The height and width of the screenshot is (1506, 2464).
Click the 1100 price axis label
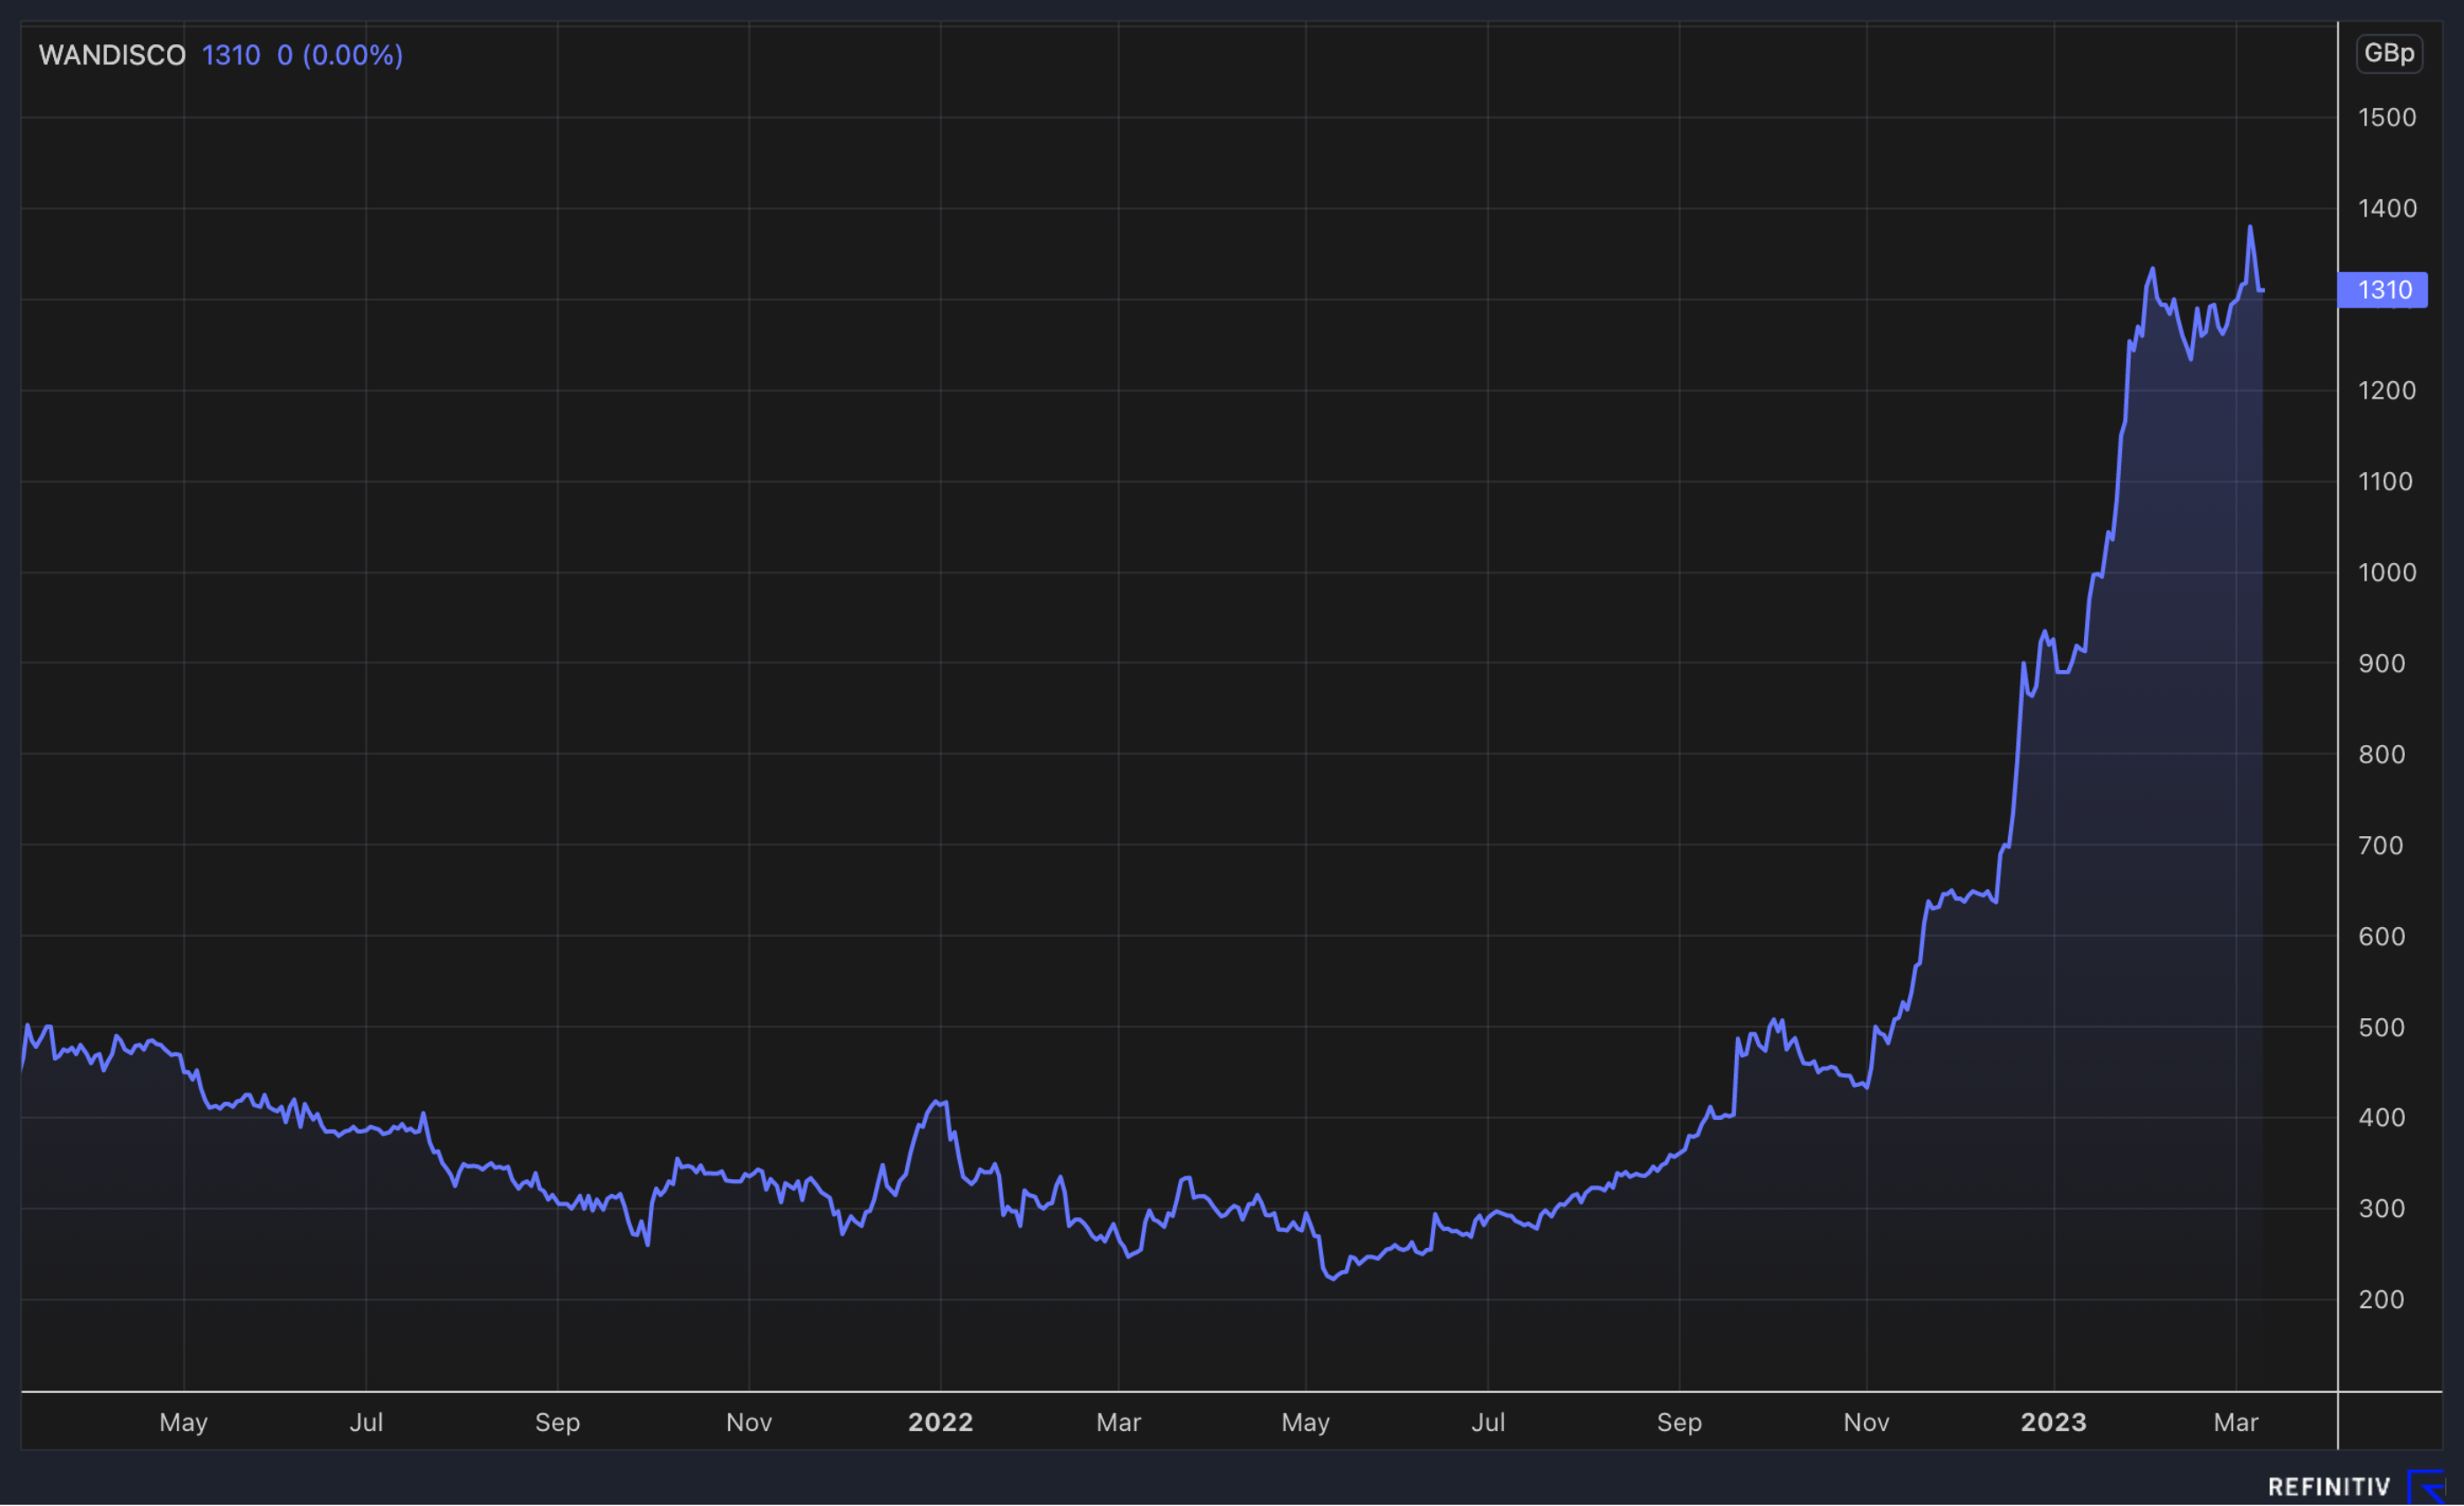(x=2385, y=482)
